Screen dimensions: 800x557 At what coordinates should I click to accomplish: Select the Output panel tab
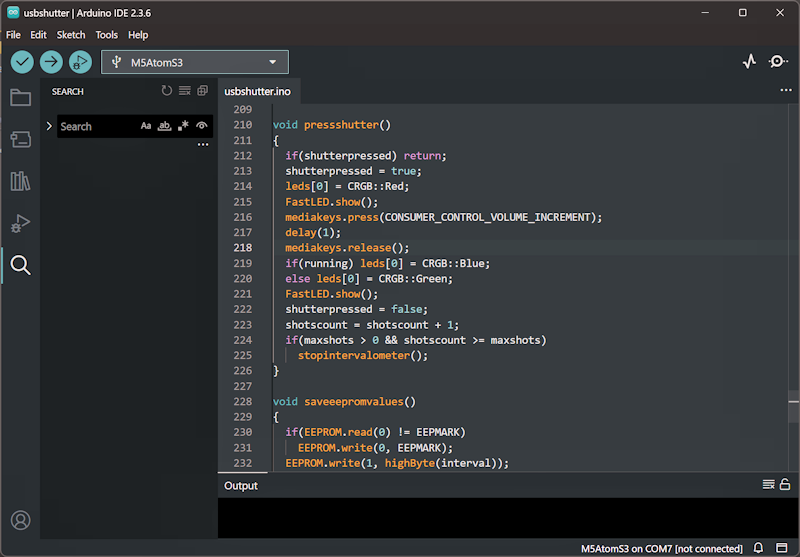click(241, 486)
